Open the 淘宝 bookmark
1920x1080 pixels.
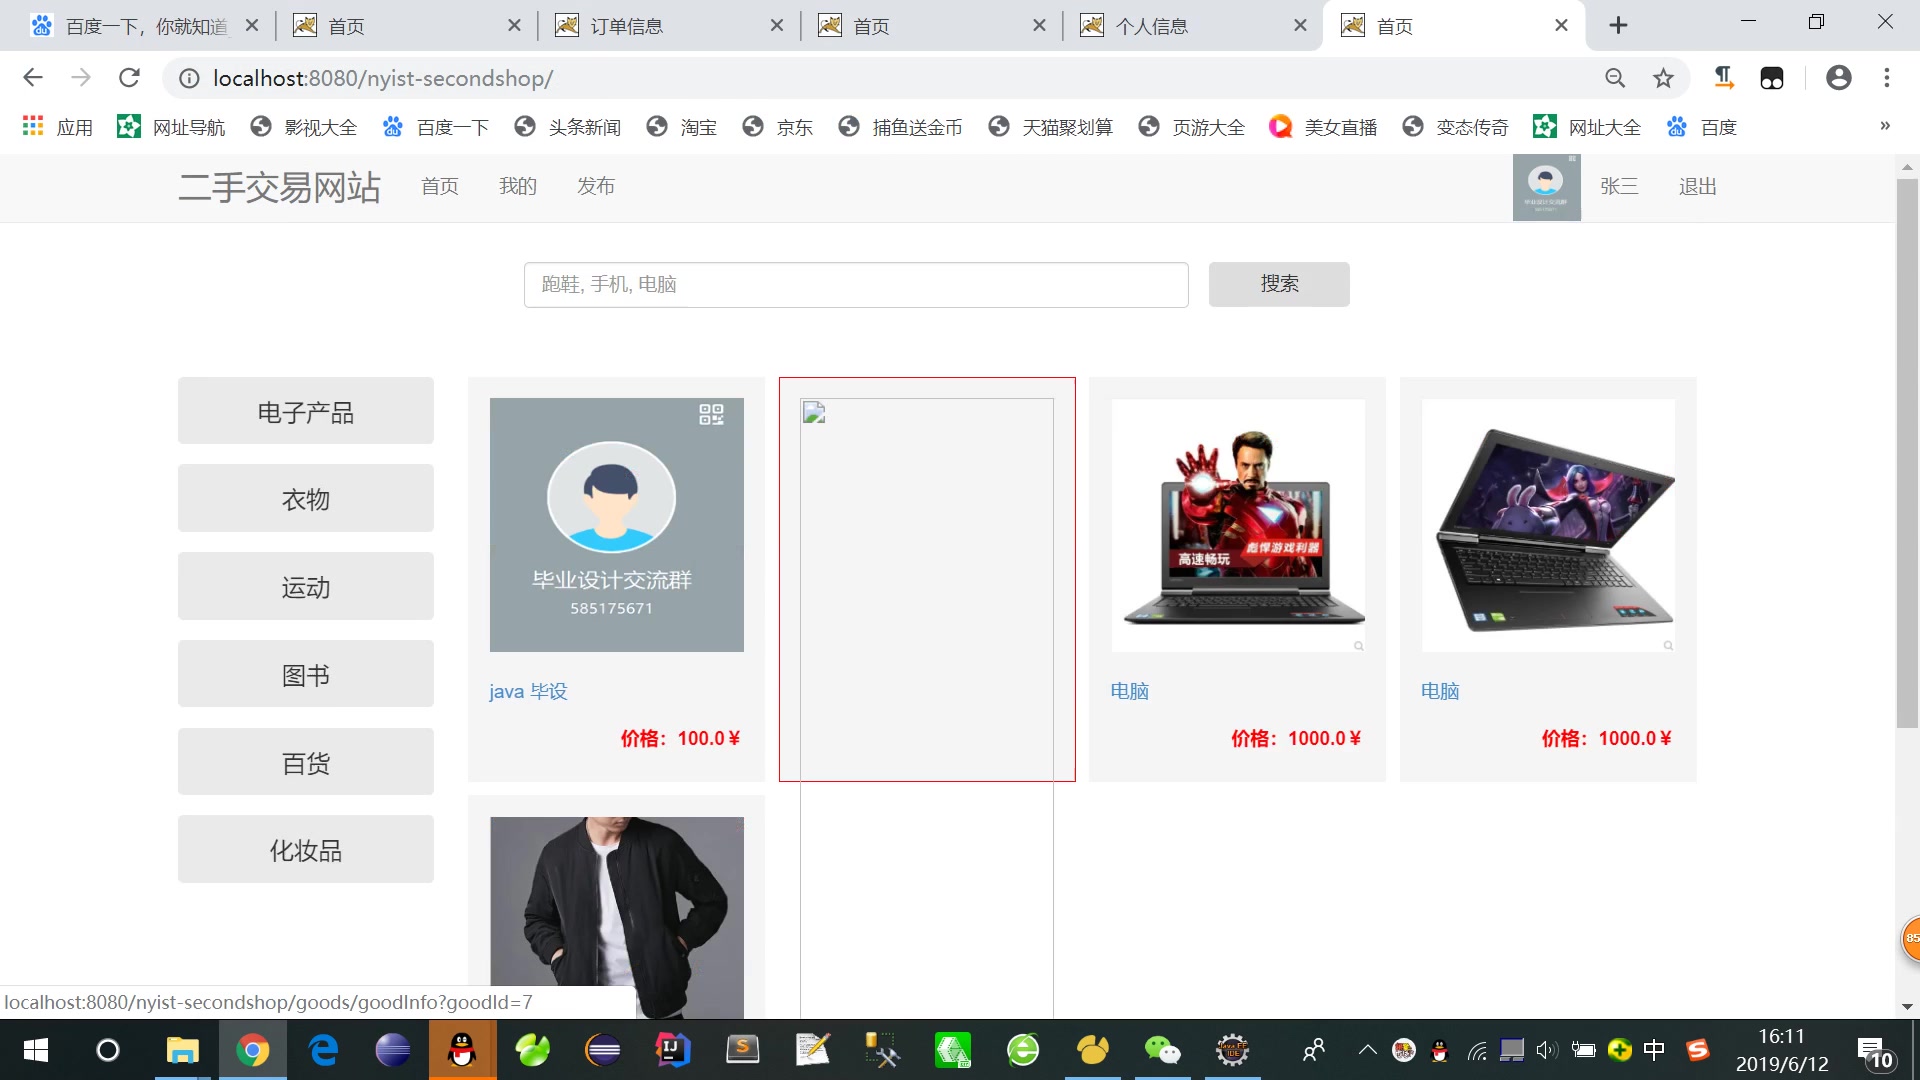(682, 127)
